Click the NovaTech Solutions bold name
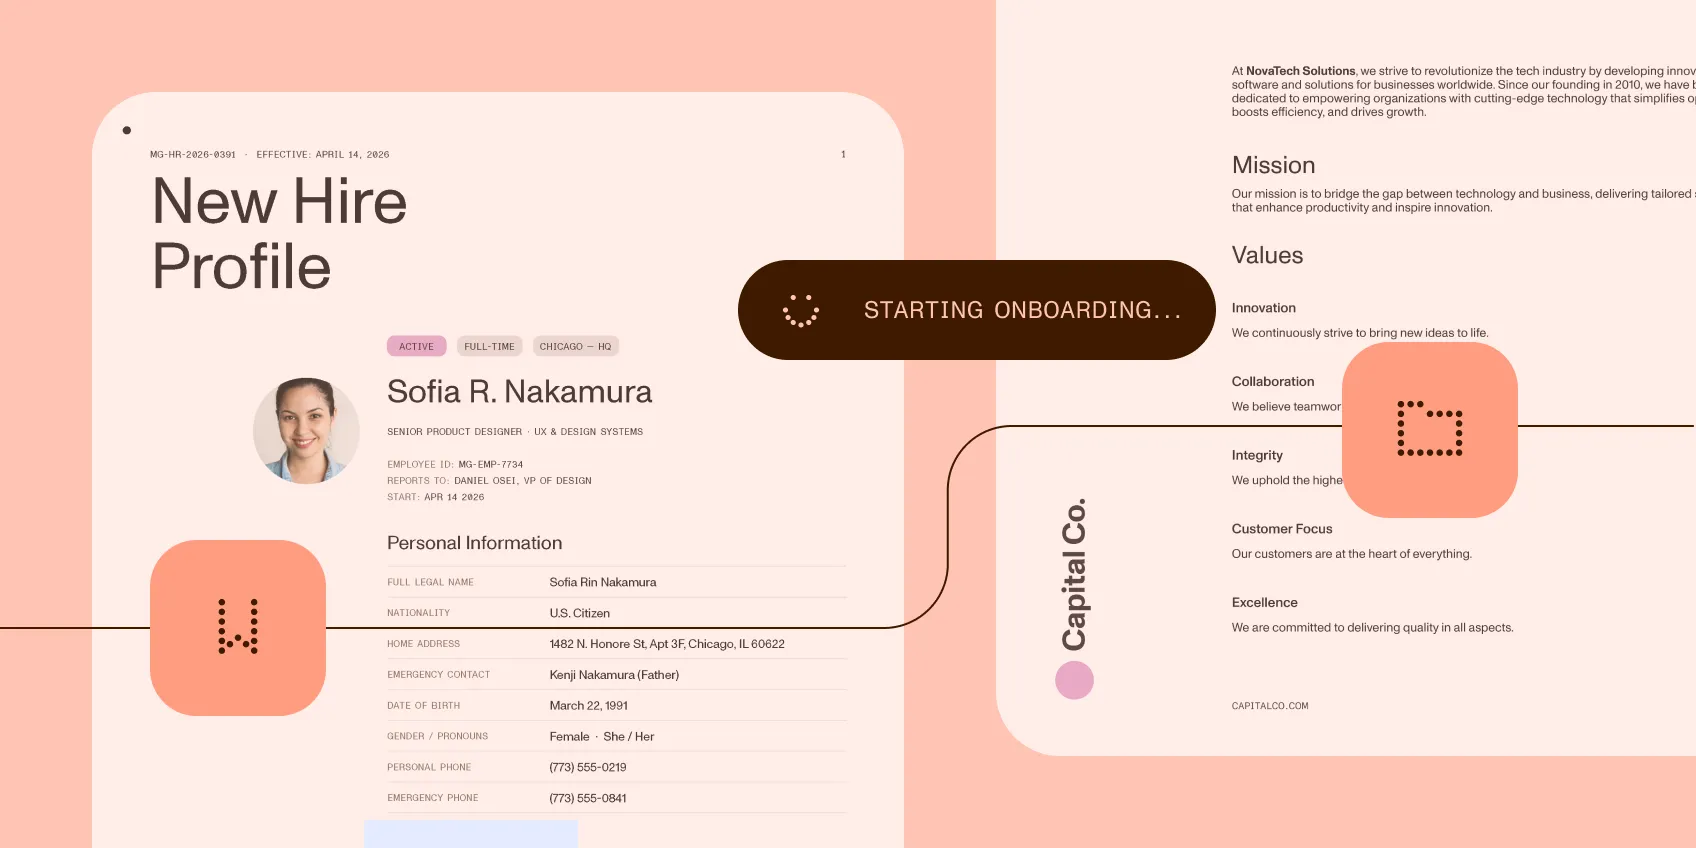 coord(1301,71)
